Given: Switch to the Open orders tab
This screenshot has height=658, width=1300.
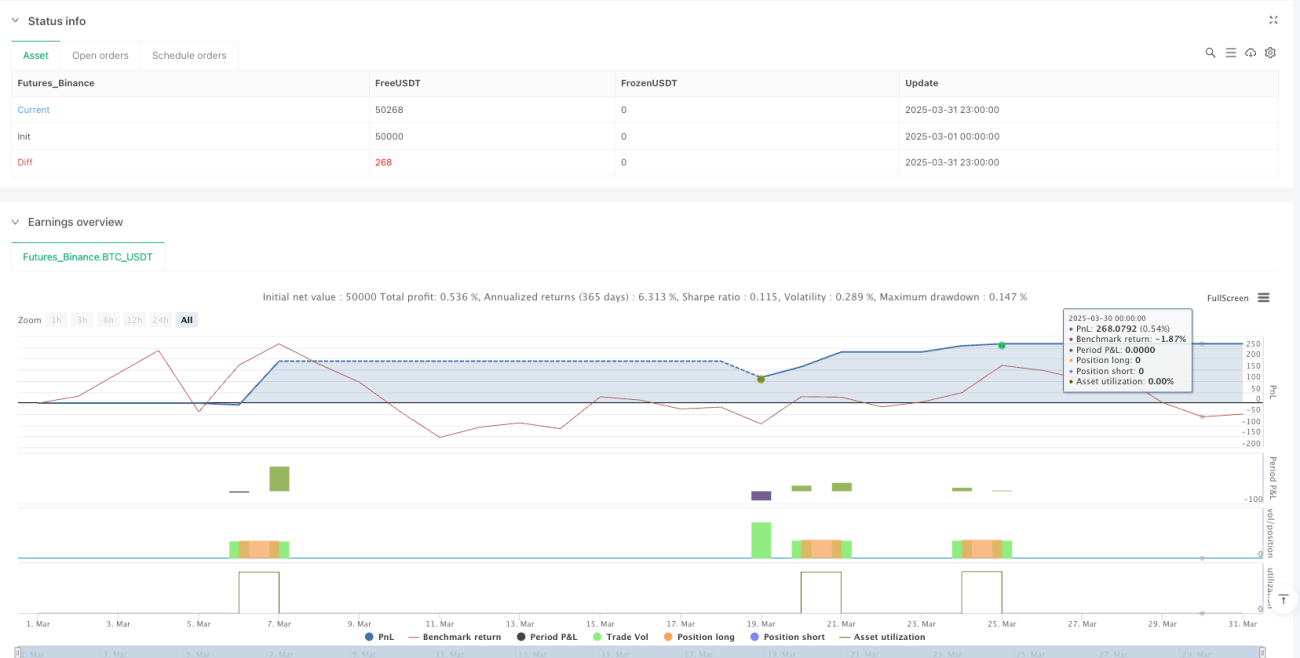Looking at the screenshot, I should click(x=100, y=55).
